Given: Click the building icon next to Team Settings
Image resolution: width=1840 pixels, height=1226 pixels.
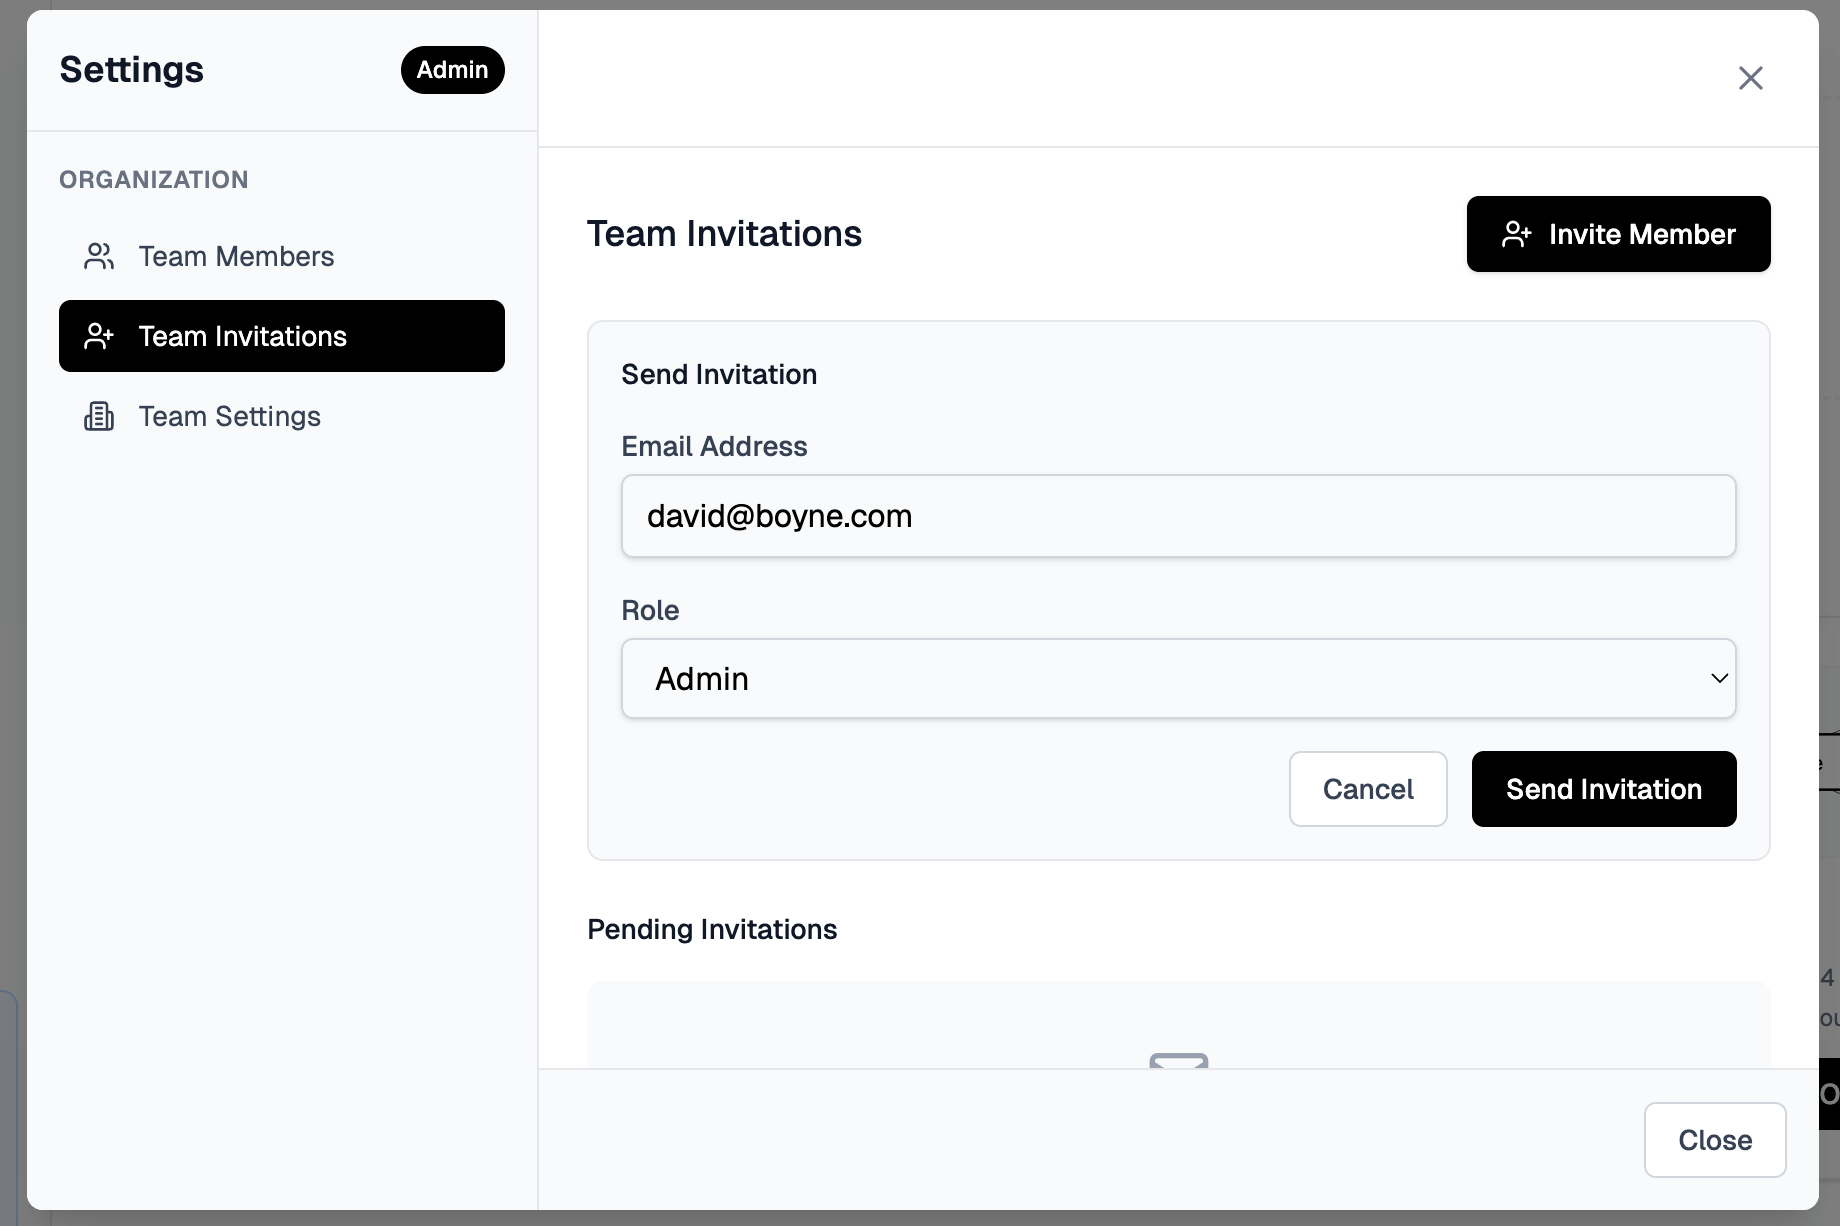Looking at the screenshot, I should coord(98,416).
